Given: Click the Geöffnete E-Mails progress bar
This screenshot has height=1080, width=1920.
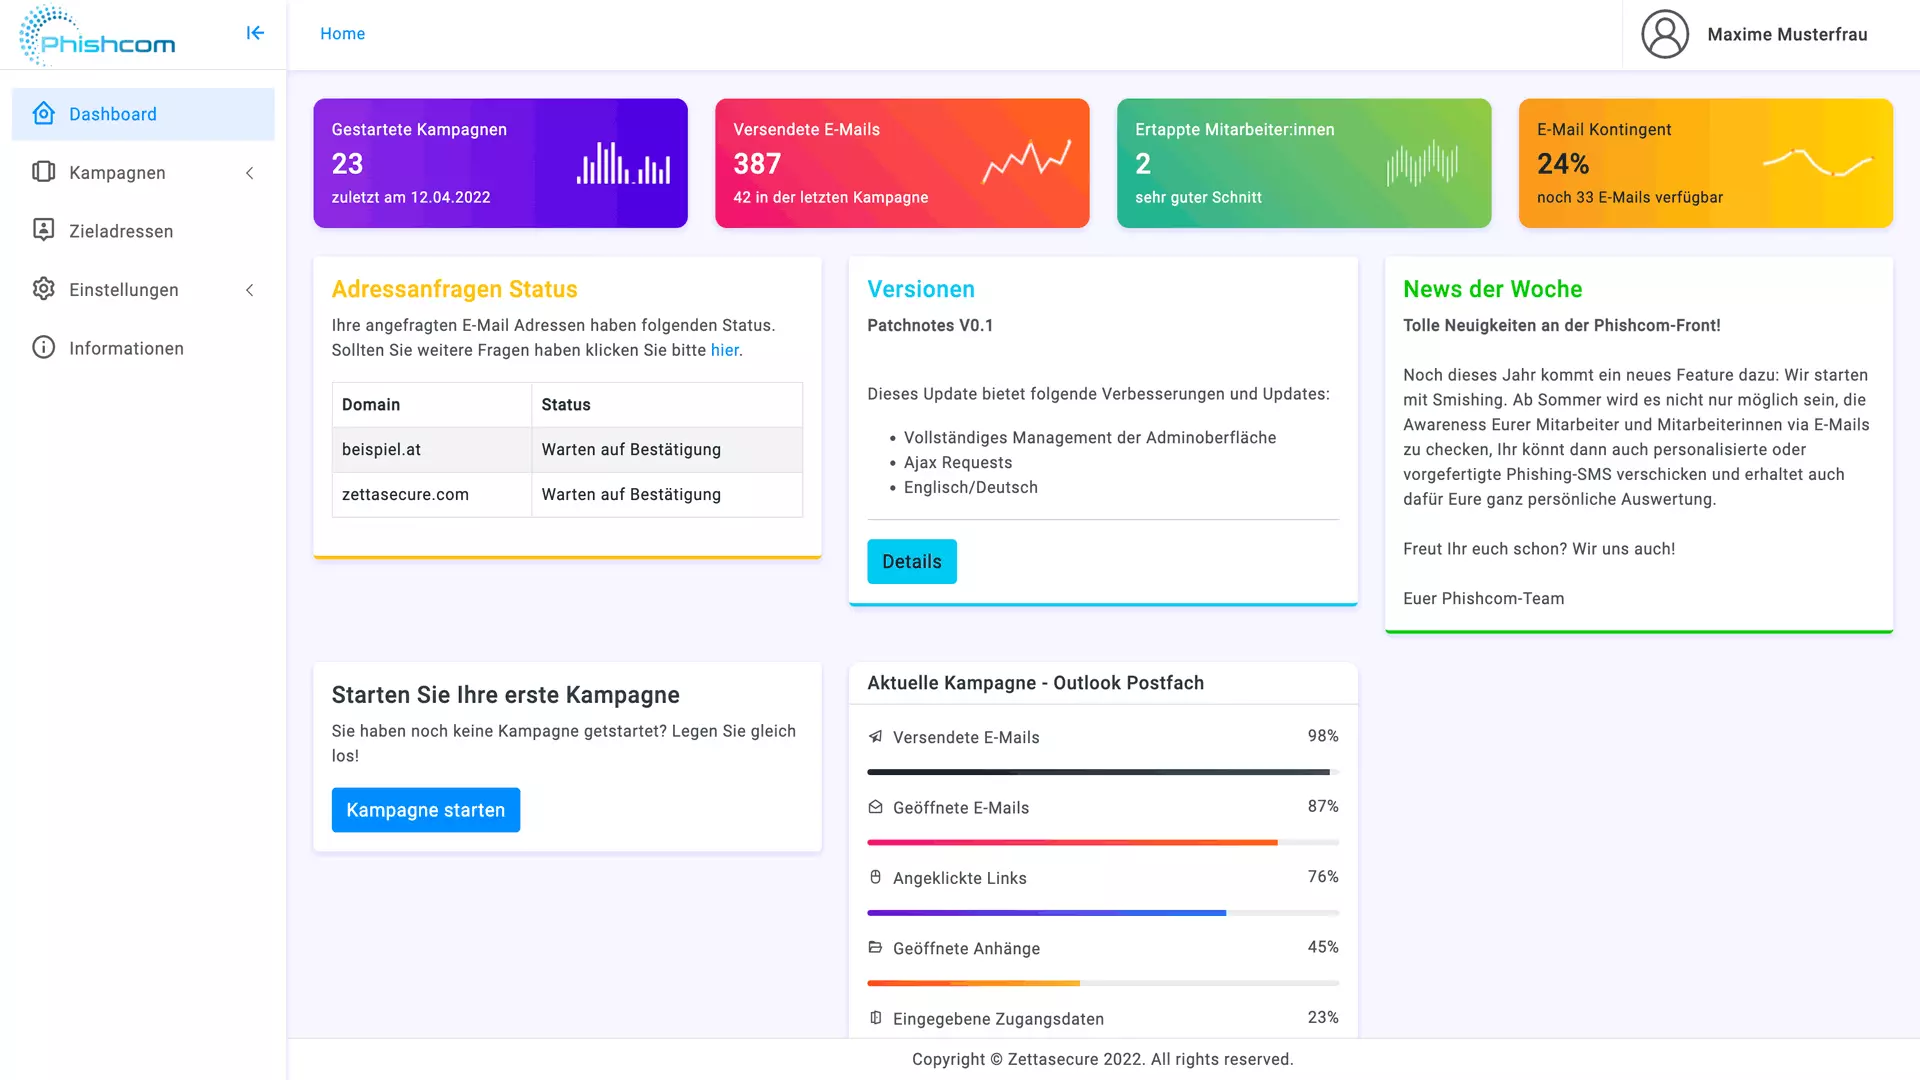Looking at the screenshot, I should [x=1102, y=842].
